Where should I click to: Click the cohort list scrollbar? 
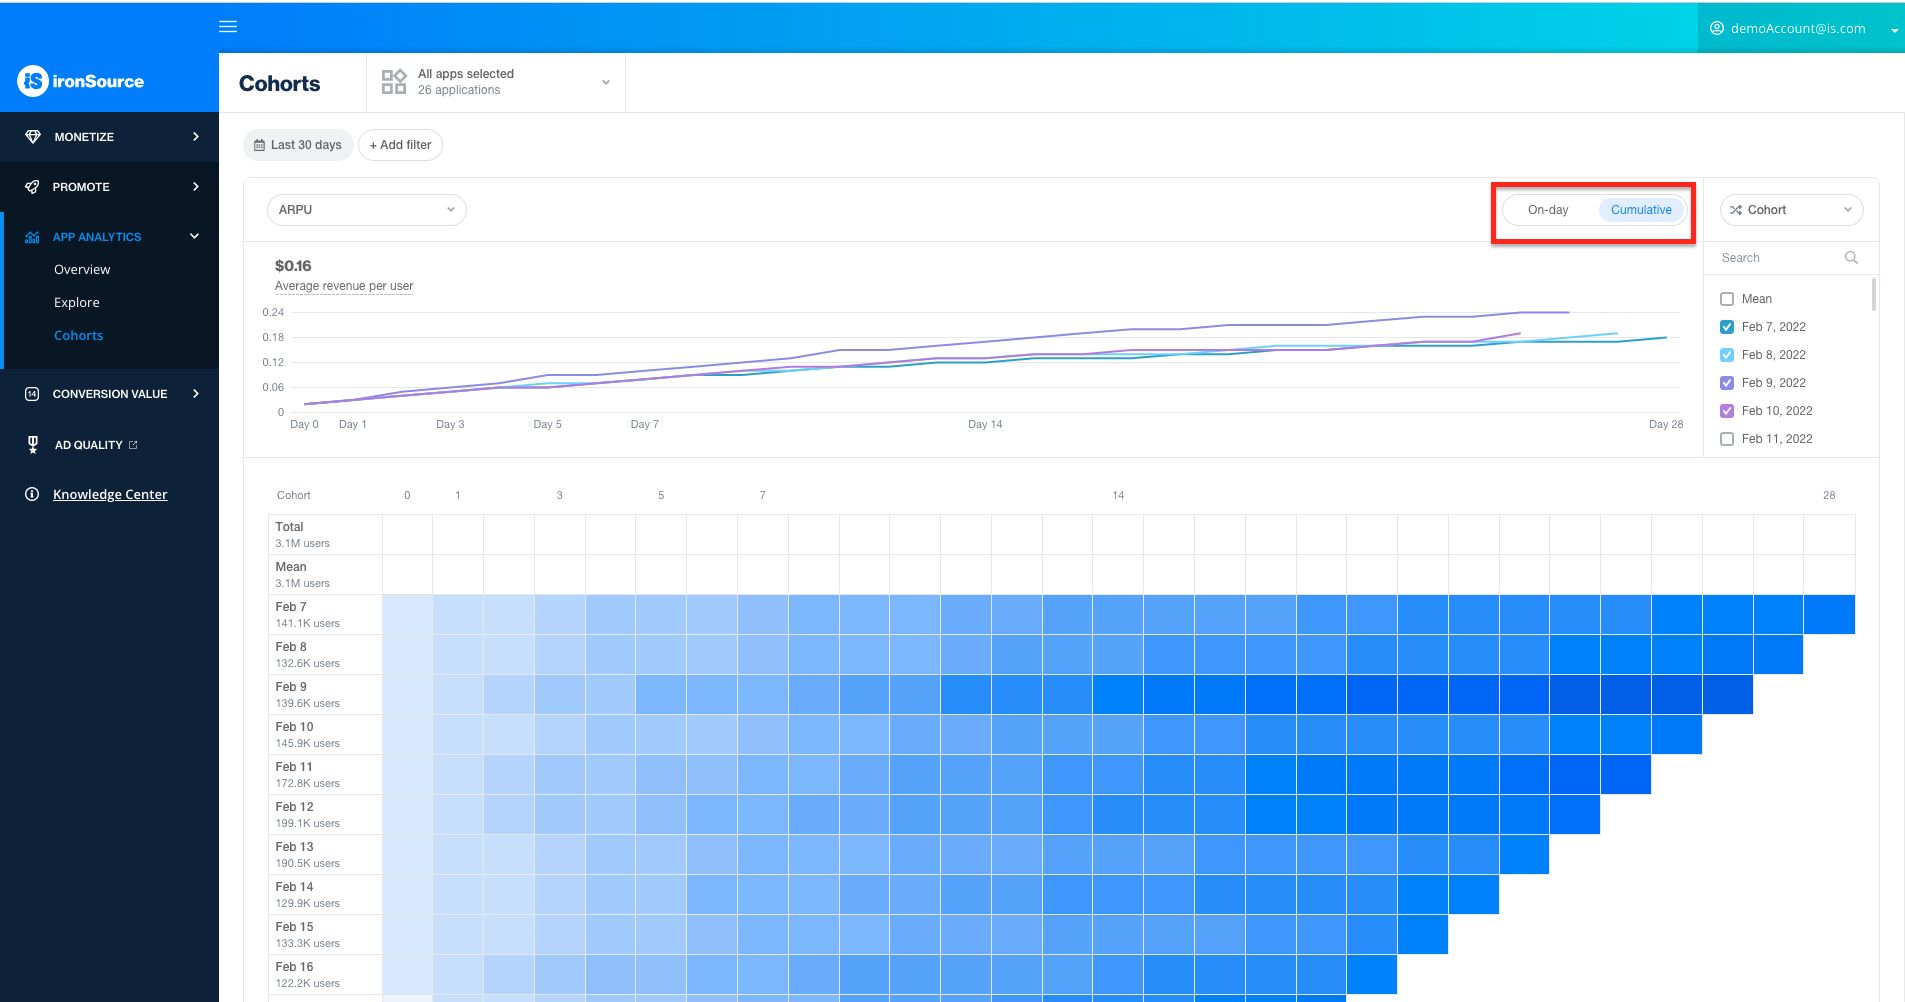click(x=1873, y=296)
